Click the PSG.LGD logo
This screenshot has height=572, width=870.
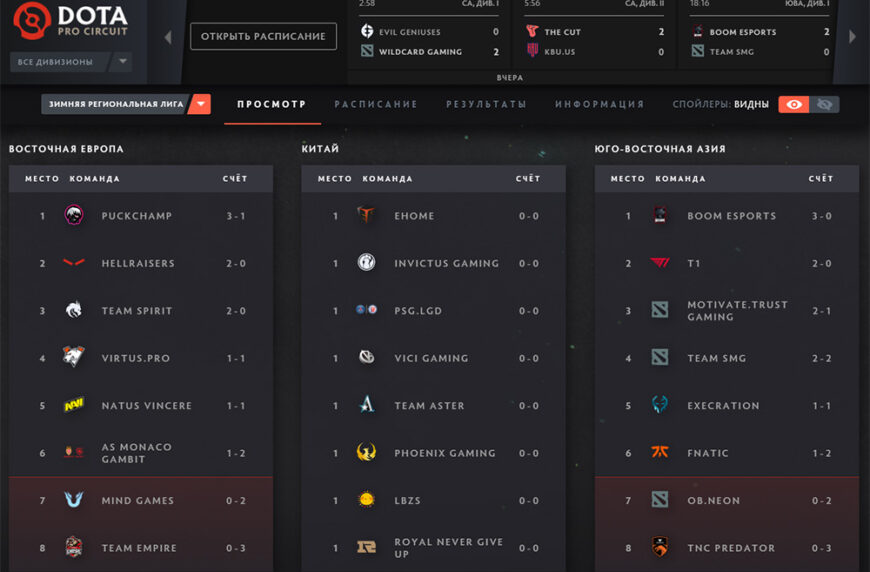click(x=366, y=310)
